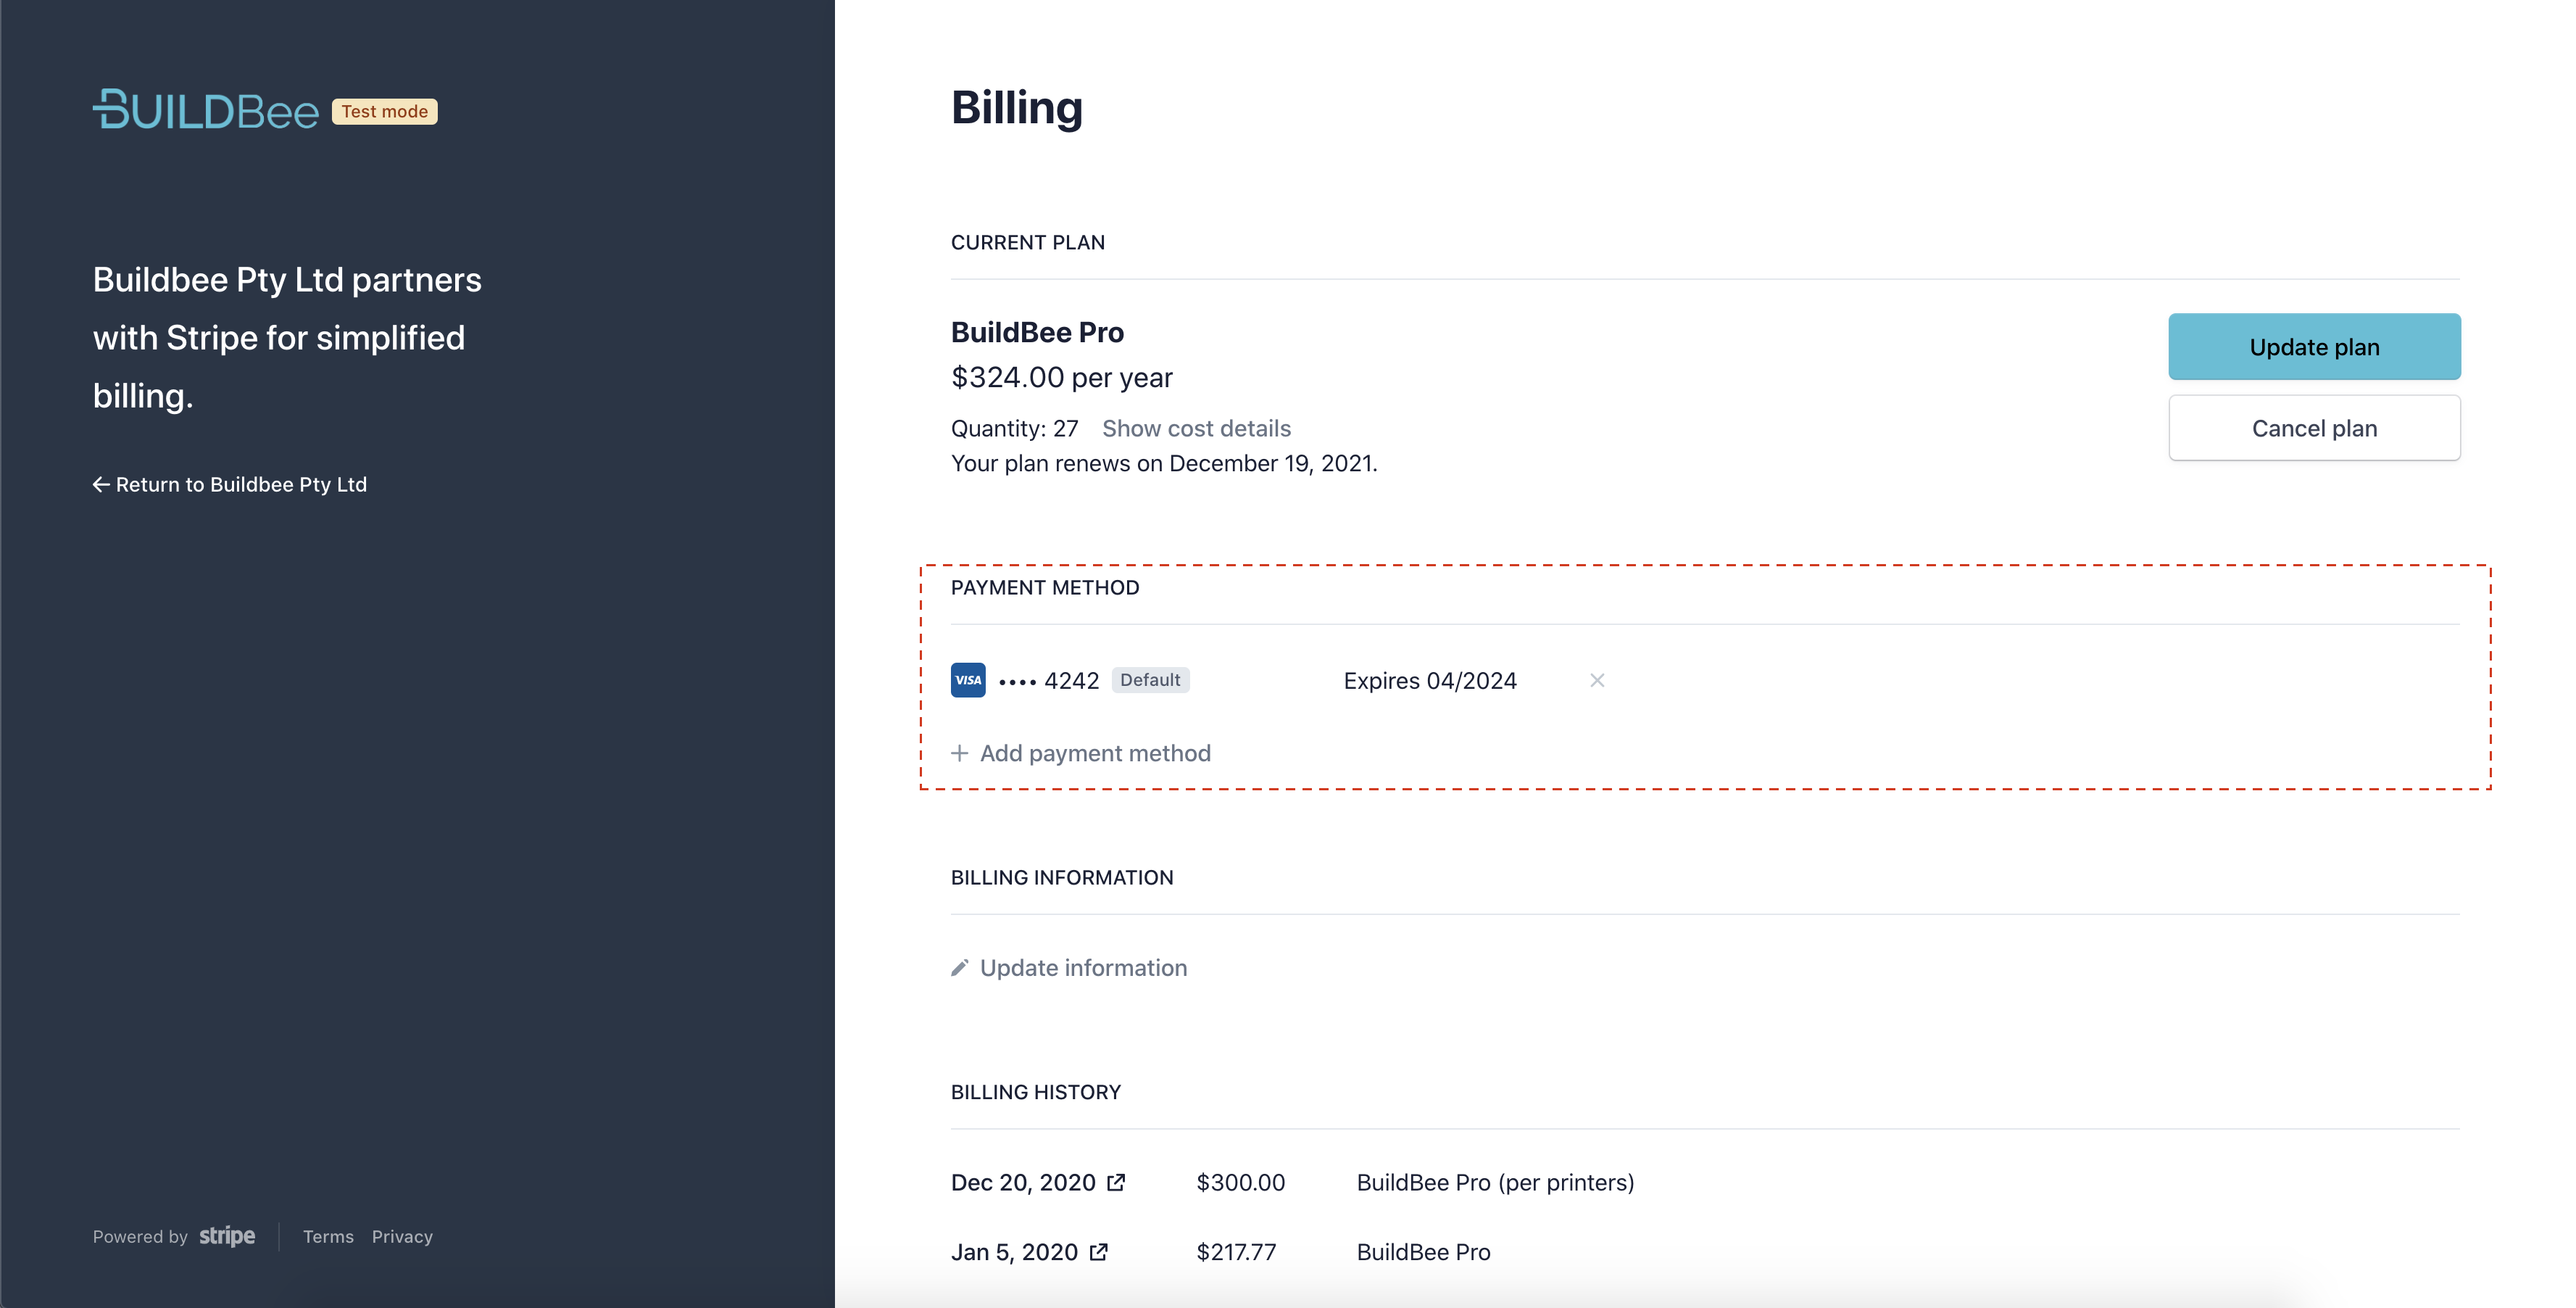The height and width of the screenshot is (1308, 2576).
Task: Click the Update plan button
Action: [x=2314, y=347]
